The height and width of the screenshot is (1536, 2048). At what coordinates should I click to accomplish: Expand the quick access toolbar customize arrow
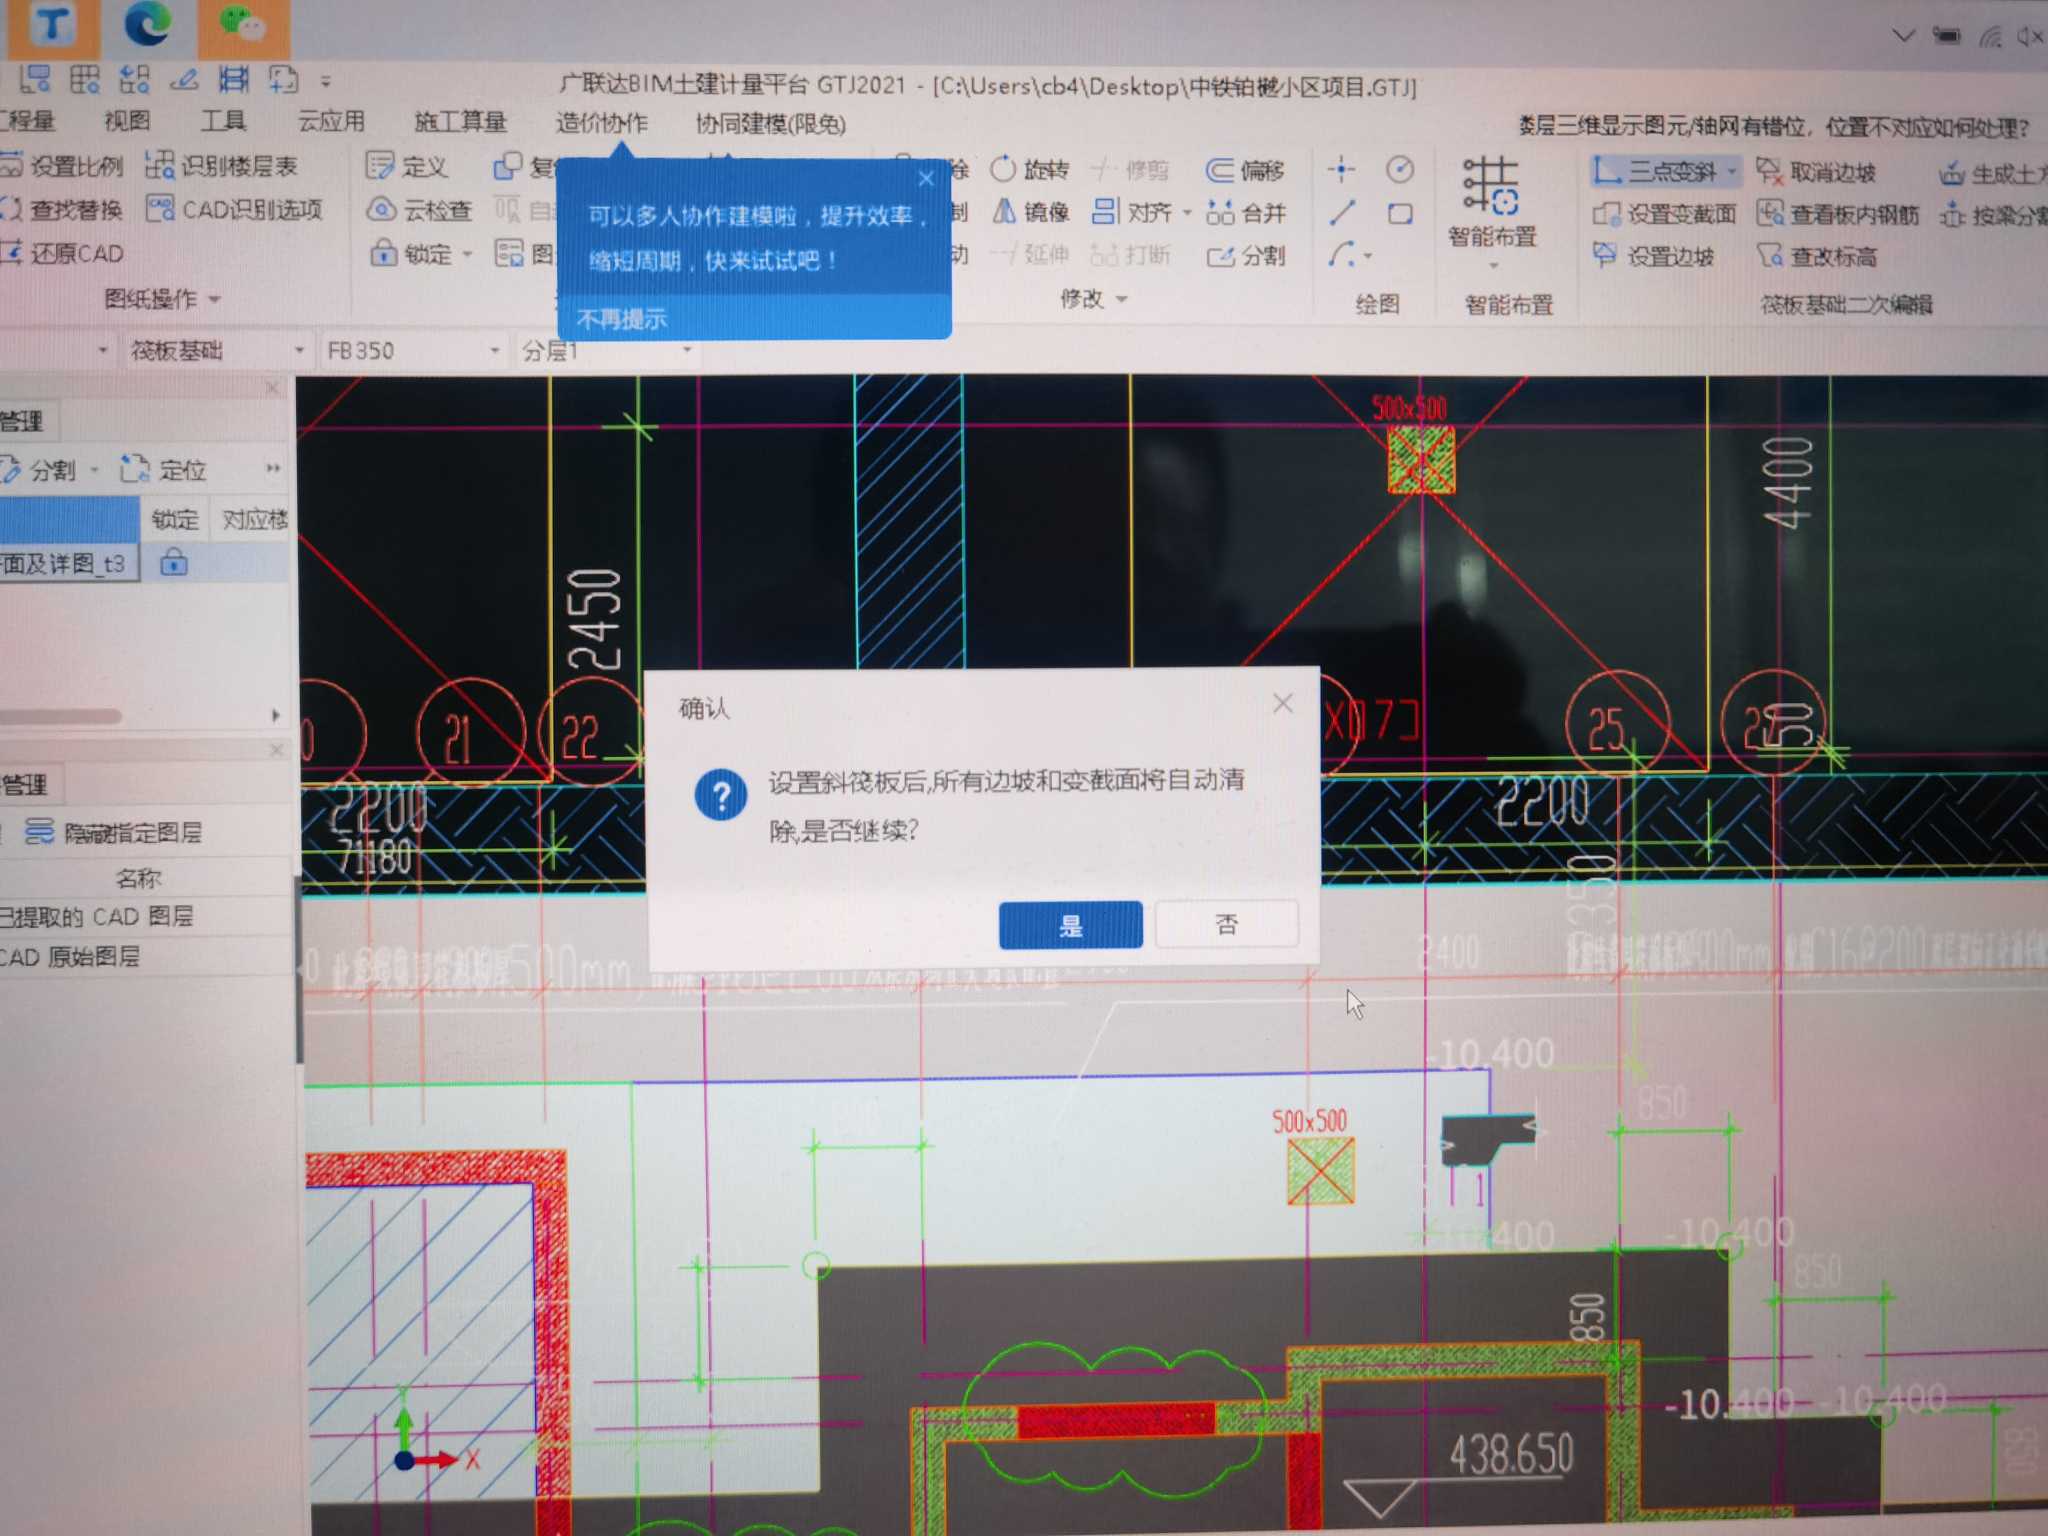coord(326,81)
